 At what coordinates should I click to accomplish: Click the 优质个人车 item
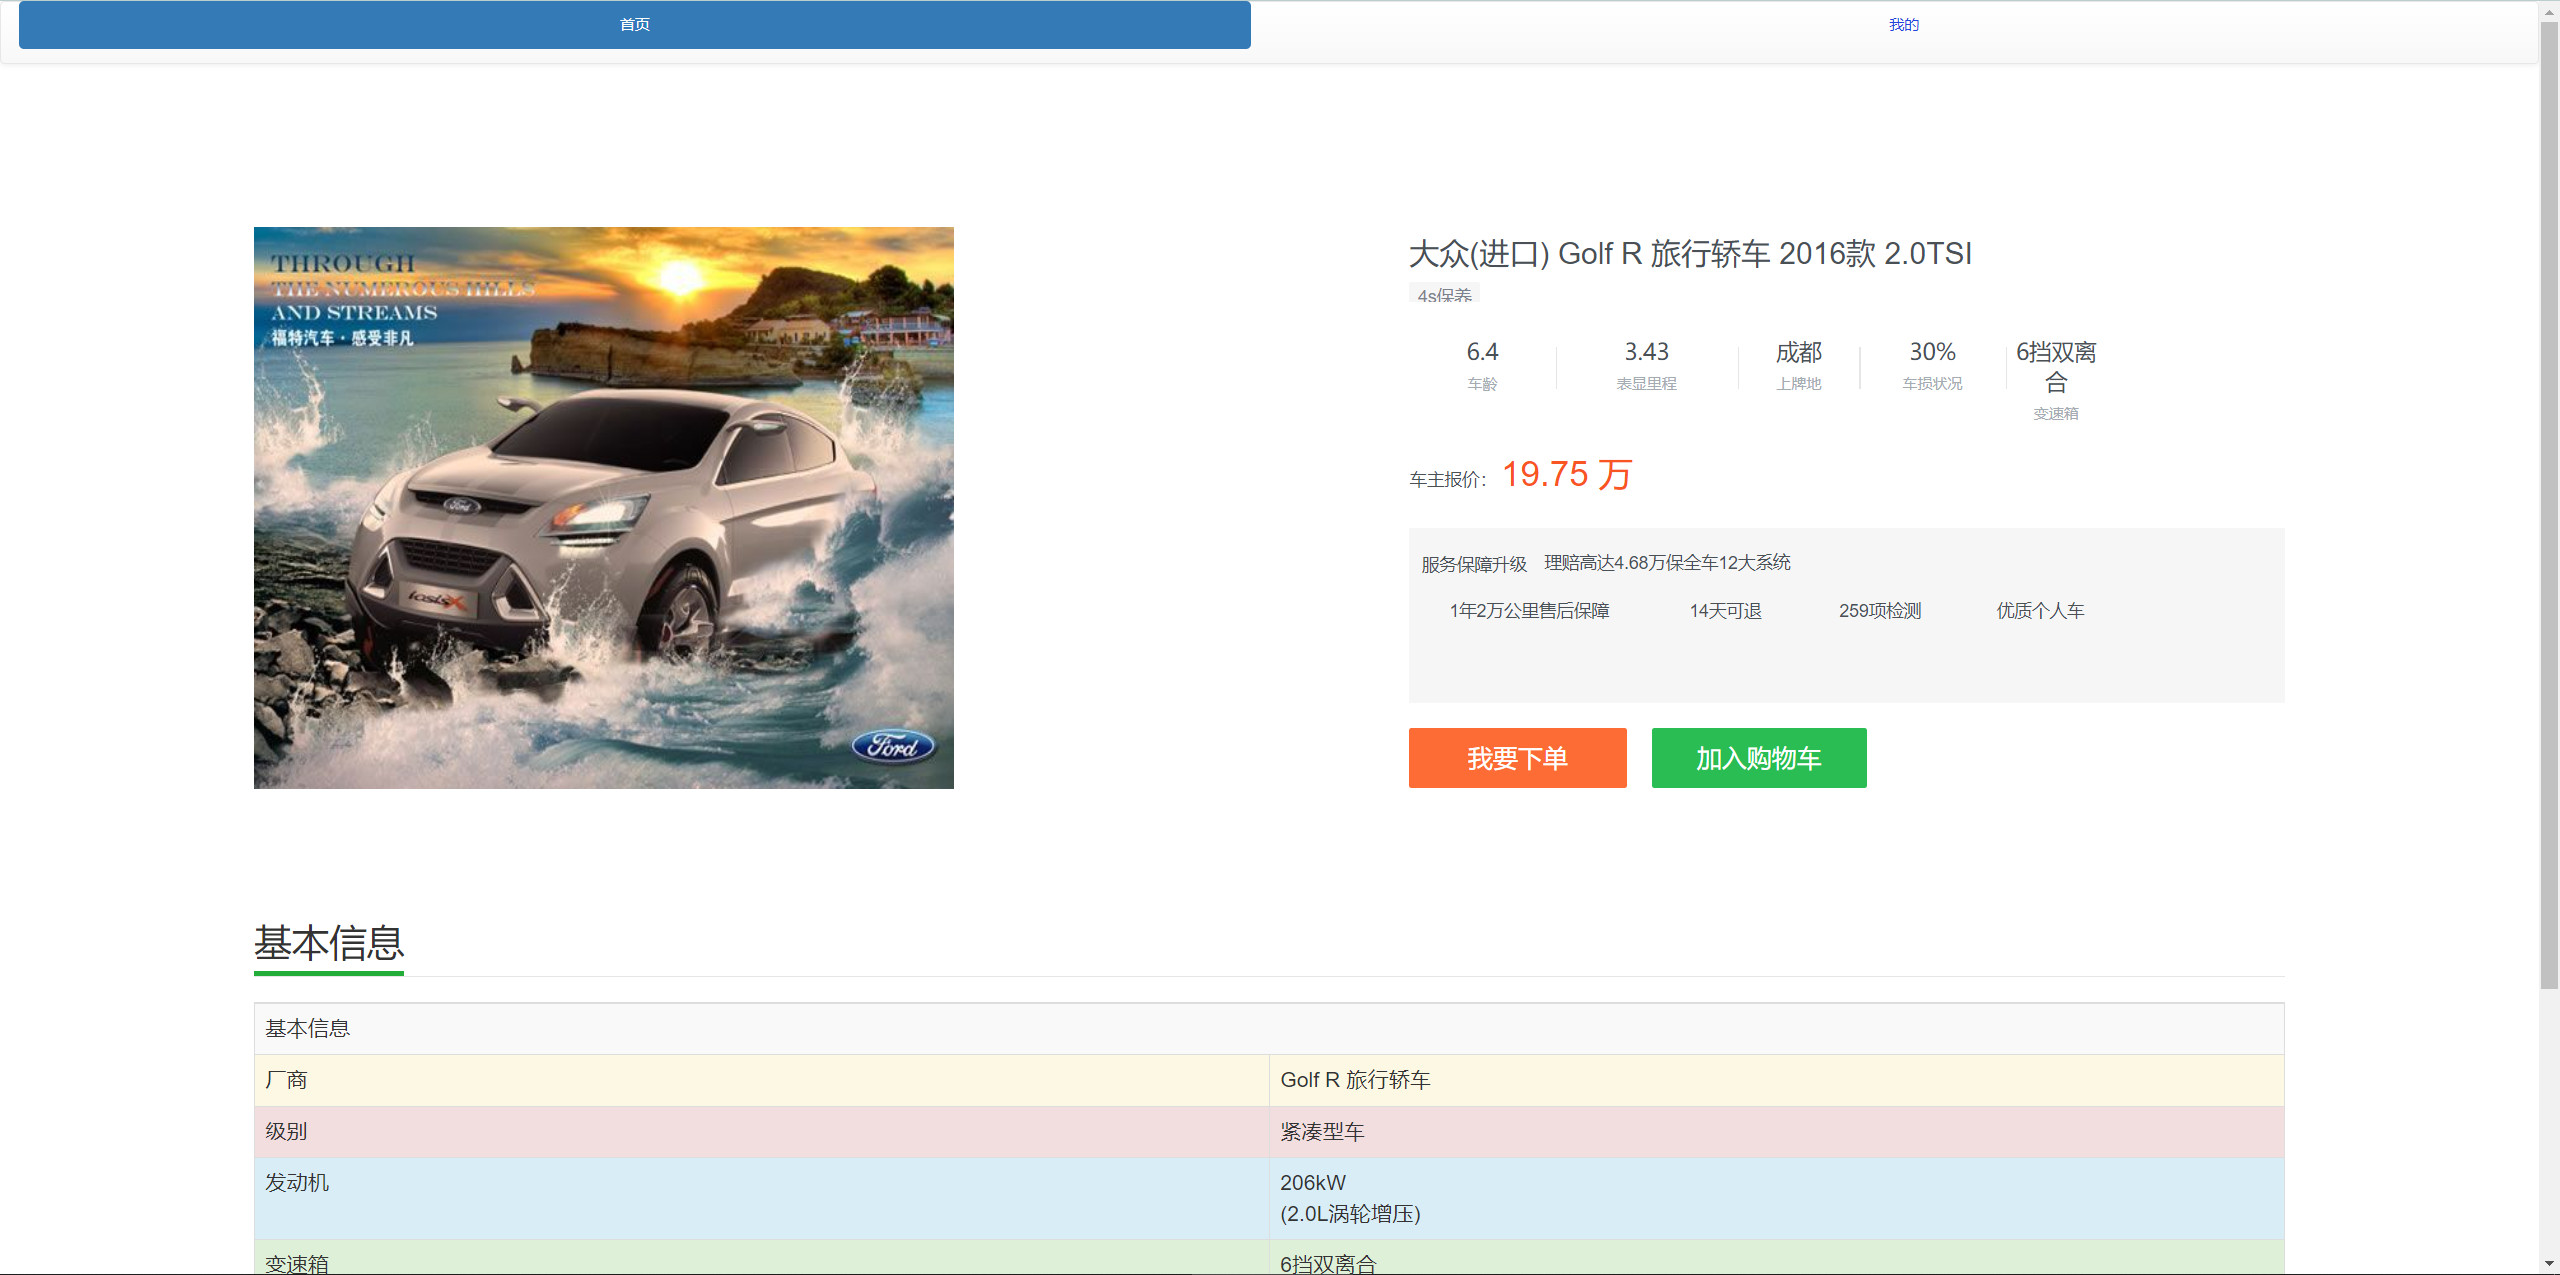(x=2040, y=611)
